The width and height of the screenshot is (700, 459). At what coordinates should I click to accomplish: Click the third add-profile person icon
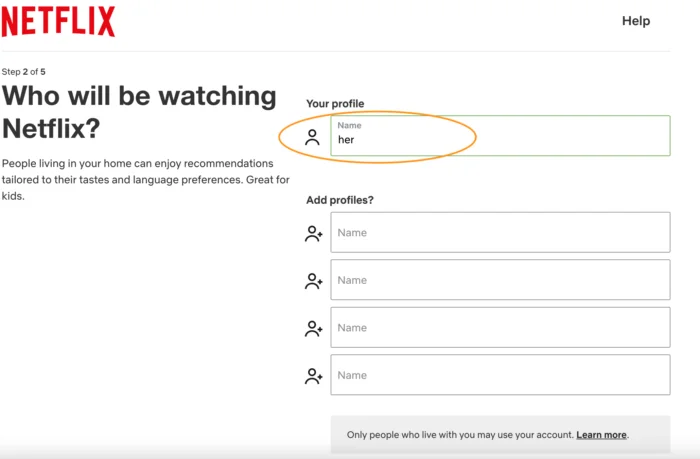point(314,328)
